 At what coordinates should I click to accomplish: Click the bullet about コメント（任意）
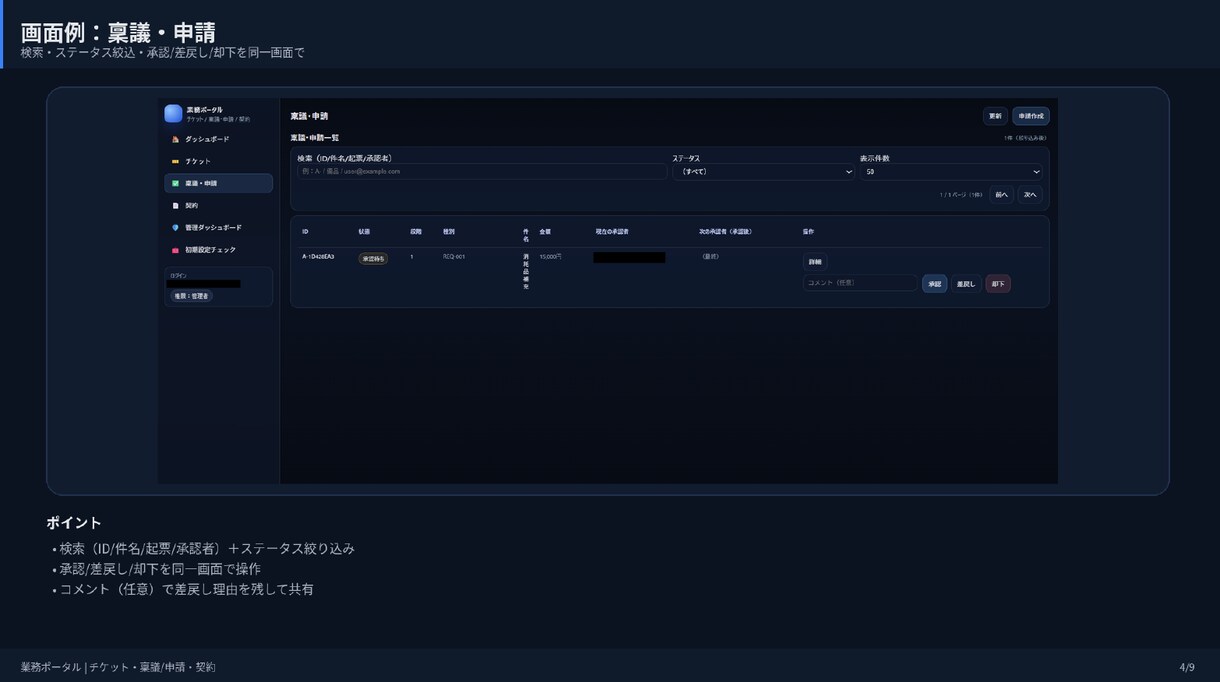183,589
